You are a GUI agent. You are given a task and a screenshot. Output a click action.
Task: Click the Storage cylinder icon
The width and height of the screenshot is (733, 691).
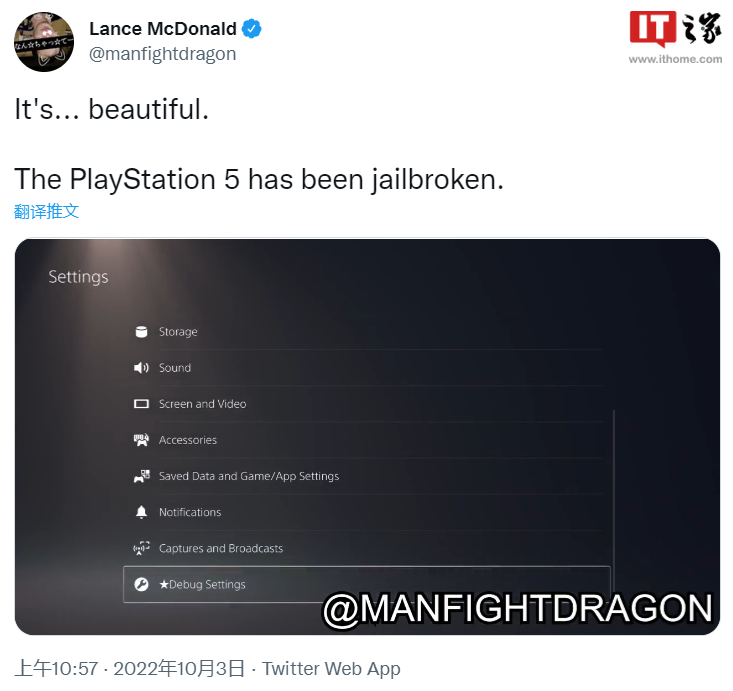pos(141,332)
